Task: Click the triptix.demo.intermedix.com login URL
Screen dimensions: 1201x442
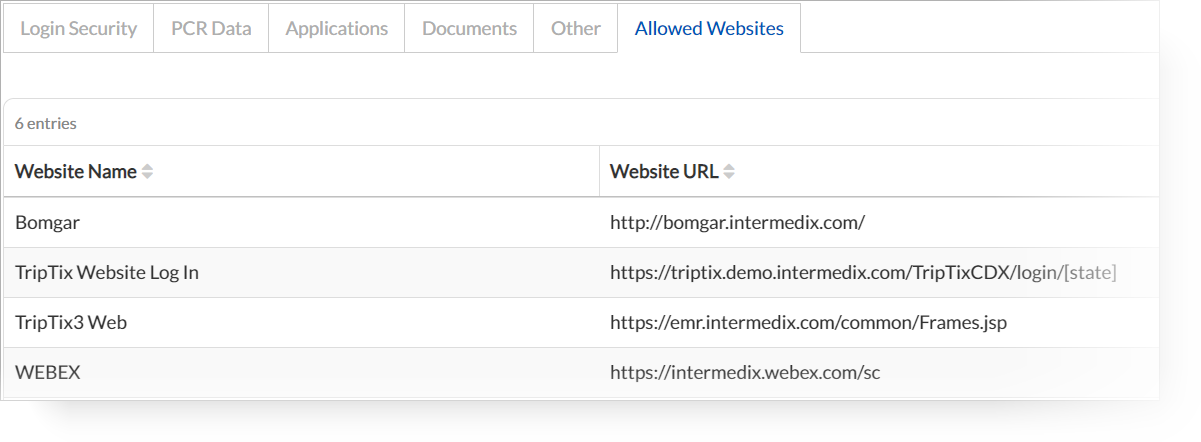Action: coord(863,273)
